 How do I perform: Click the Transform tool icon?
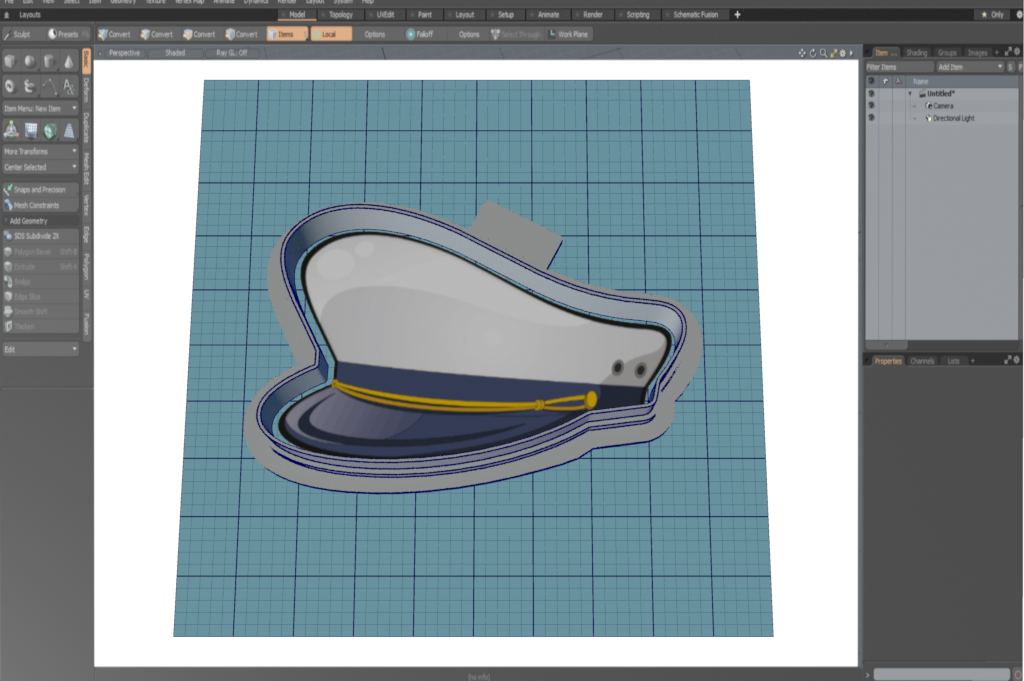coord(11,129)
